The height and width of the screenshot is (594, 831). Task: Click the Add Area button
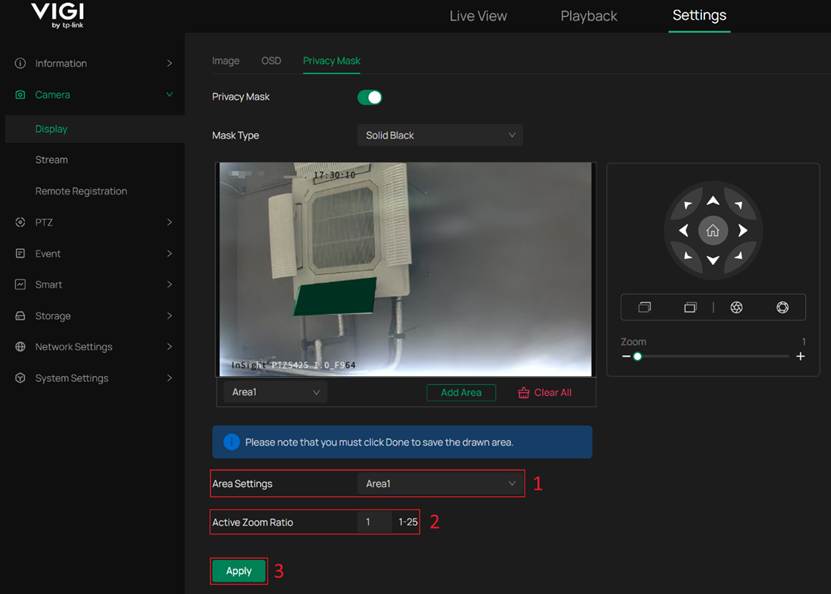pyautogui.click(x=460, y=392)
